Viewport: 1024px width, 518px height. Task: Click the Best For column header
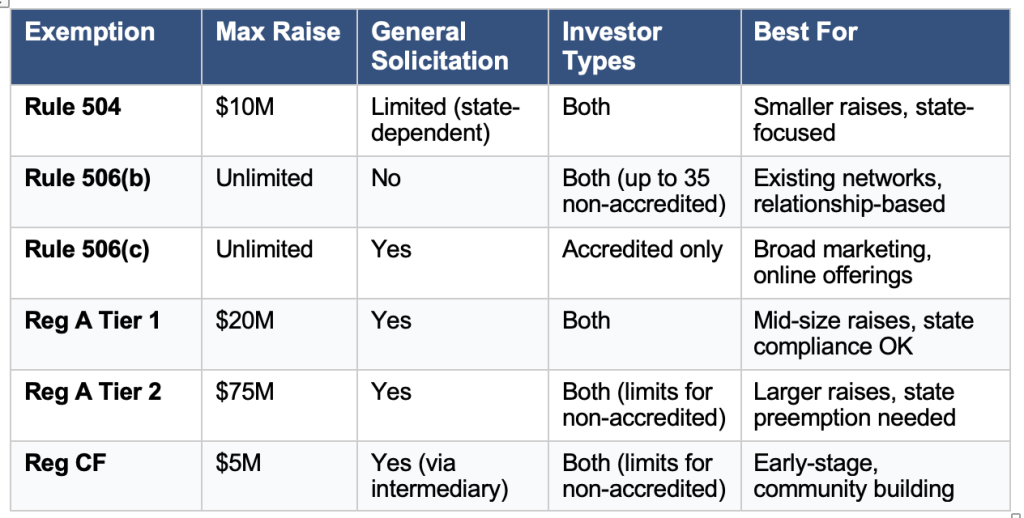tap(806, 32)
